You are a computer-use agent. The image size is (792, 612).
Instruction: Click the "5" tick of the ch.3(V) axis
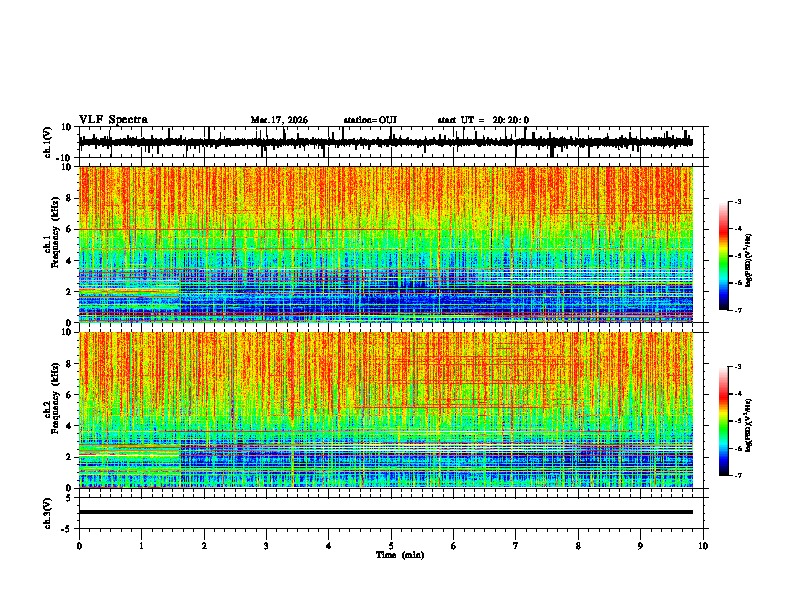point(69,497)
